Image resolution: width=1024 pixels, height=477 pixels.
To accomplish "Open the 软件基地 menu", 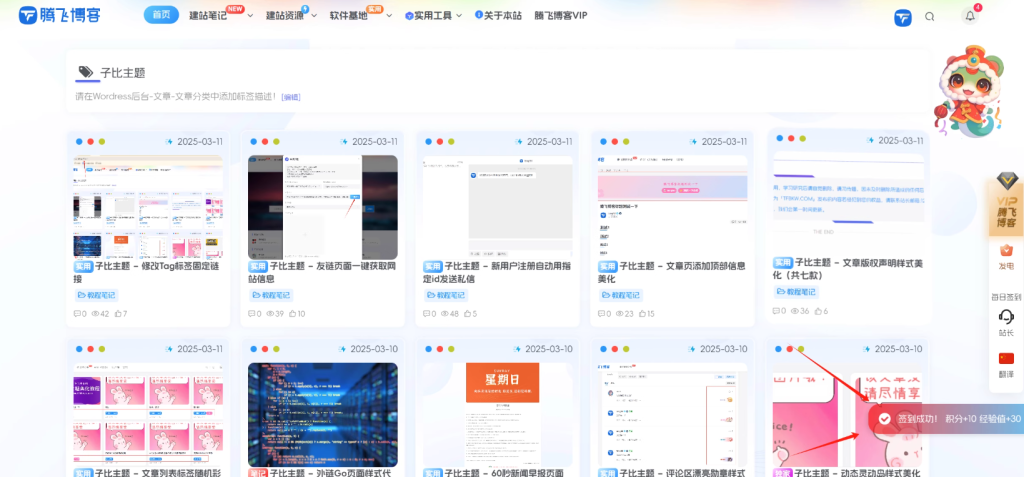I will (348, 15).
